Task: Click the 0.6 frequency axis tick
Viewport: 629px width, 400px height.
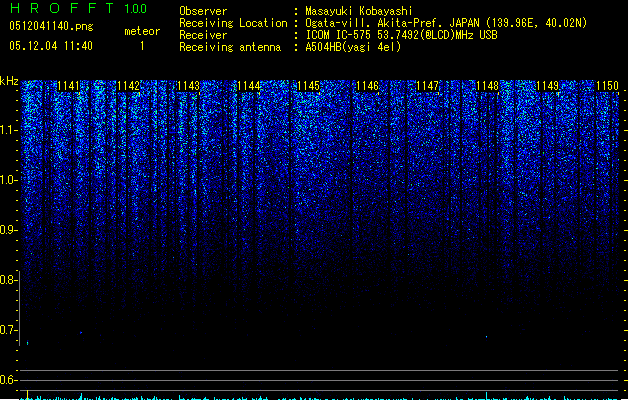Action: tap(9, 380)
